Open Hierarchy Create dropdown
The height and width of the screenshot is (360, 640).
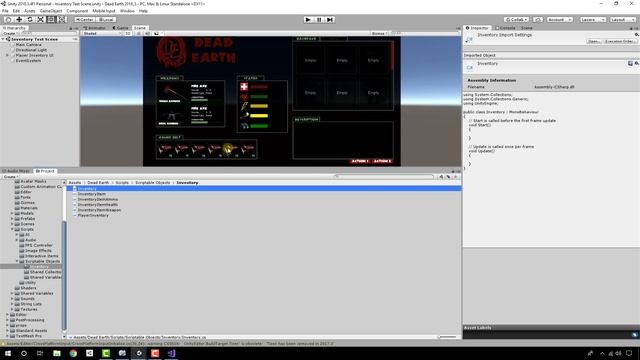point(10,33)
